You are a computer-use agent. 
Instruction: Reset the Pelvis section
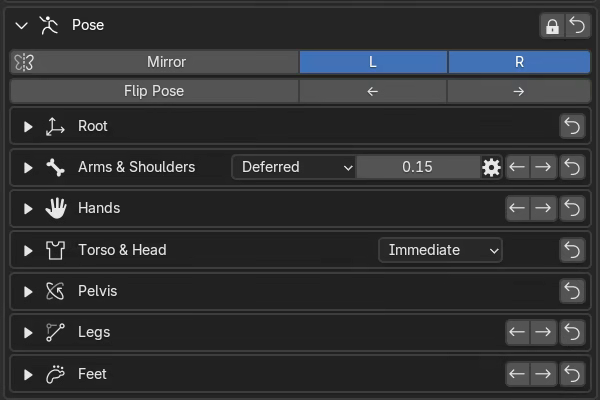coord(572,291)
